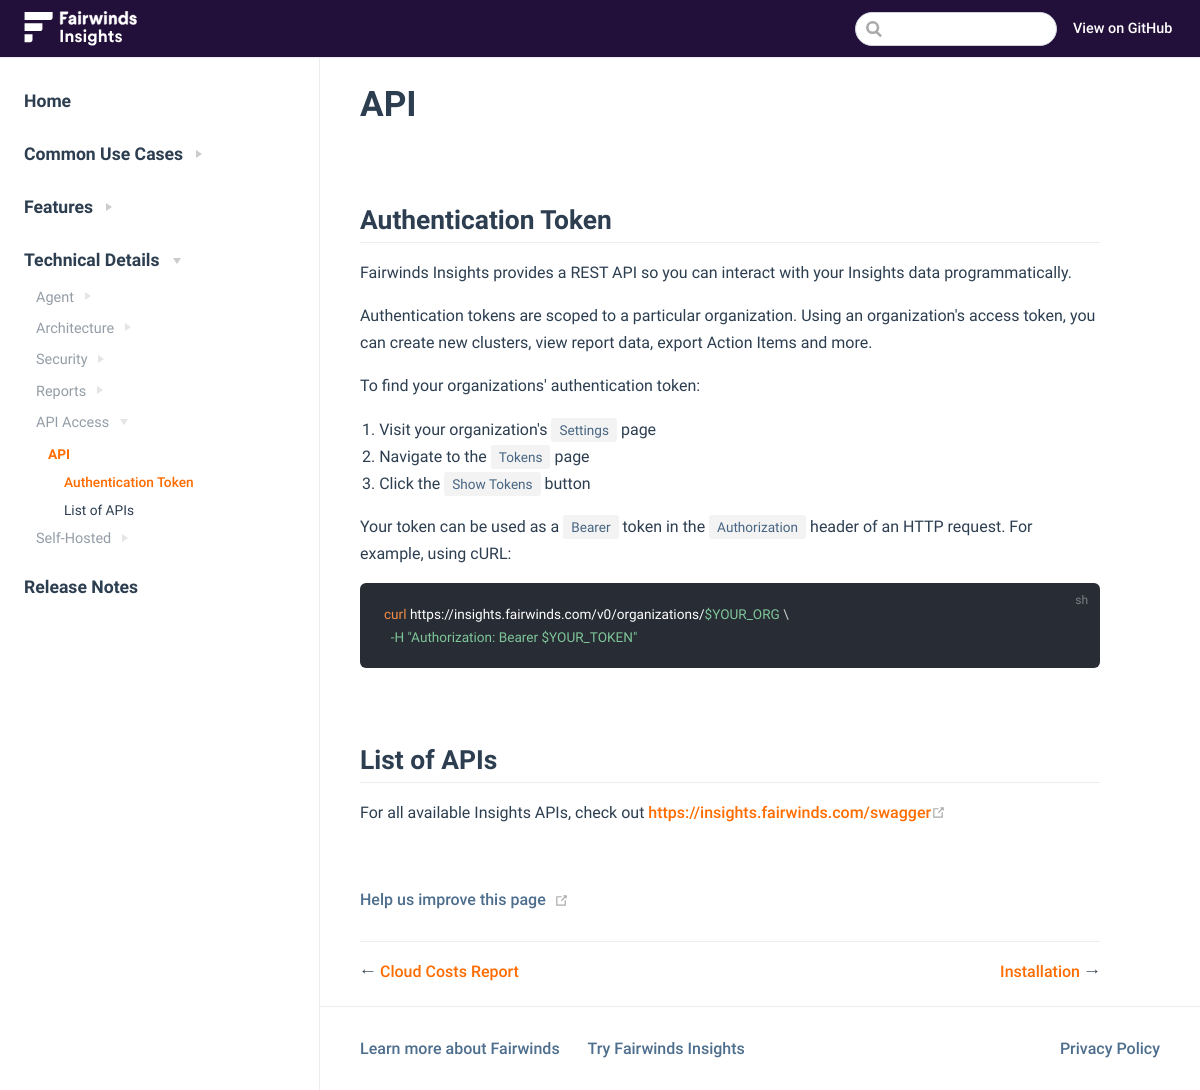The height and width of the screenshot is (1090, 1200).
Task: Collapse the API Access group
Action: (124, 422)
